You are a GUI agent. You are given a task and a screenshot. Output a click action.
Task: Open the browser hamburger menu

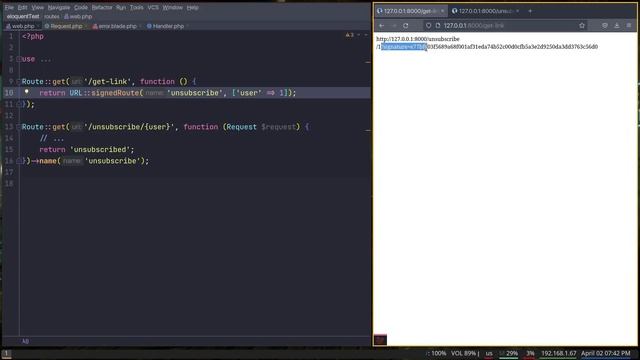pyautogui.click(x=629, y=26)
